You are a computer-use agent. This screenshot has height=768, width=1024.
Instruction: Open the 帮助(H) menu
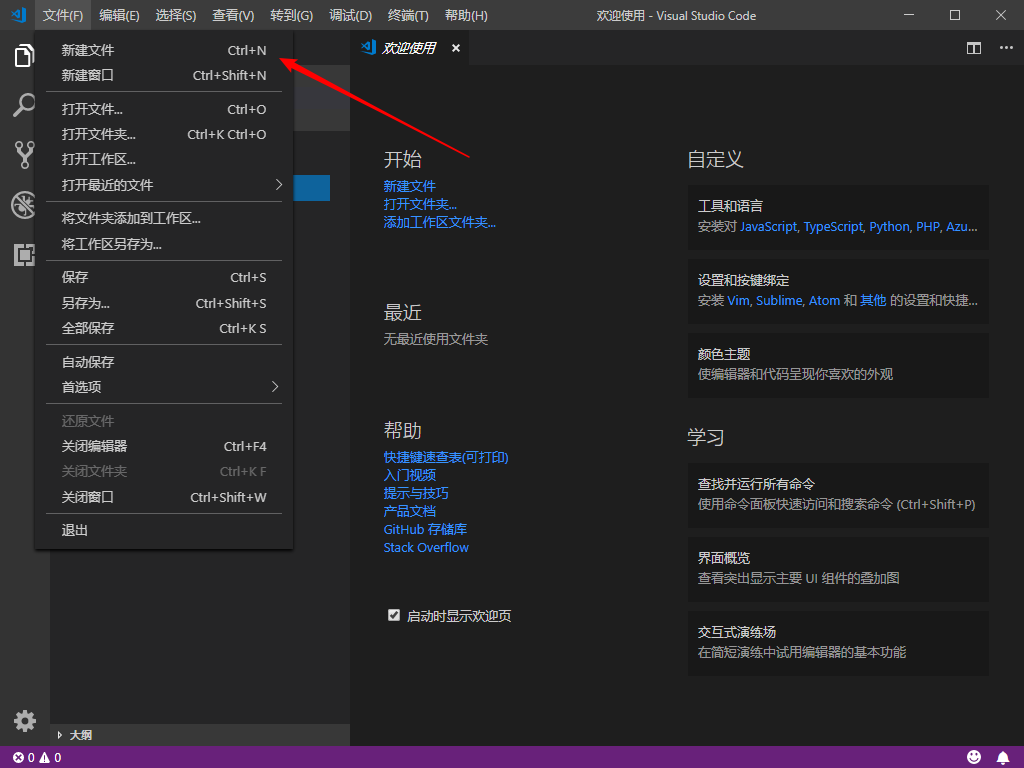[x=466, y=15]
